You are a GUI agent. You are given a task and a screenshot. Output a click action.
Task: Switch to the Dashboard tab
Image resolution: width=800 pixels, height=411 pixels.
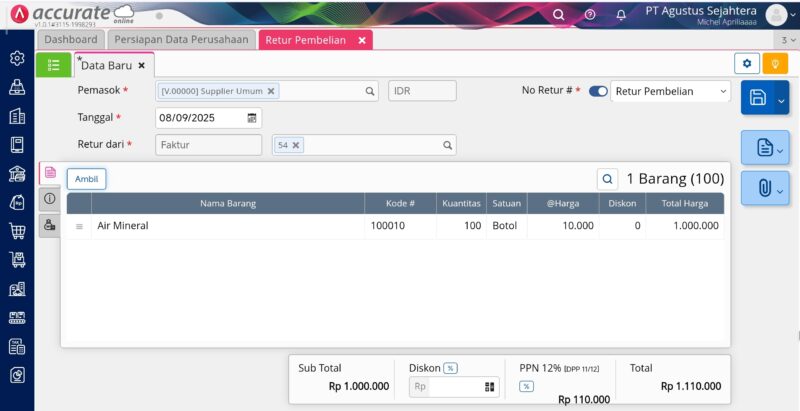pos(71,39)
